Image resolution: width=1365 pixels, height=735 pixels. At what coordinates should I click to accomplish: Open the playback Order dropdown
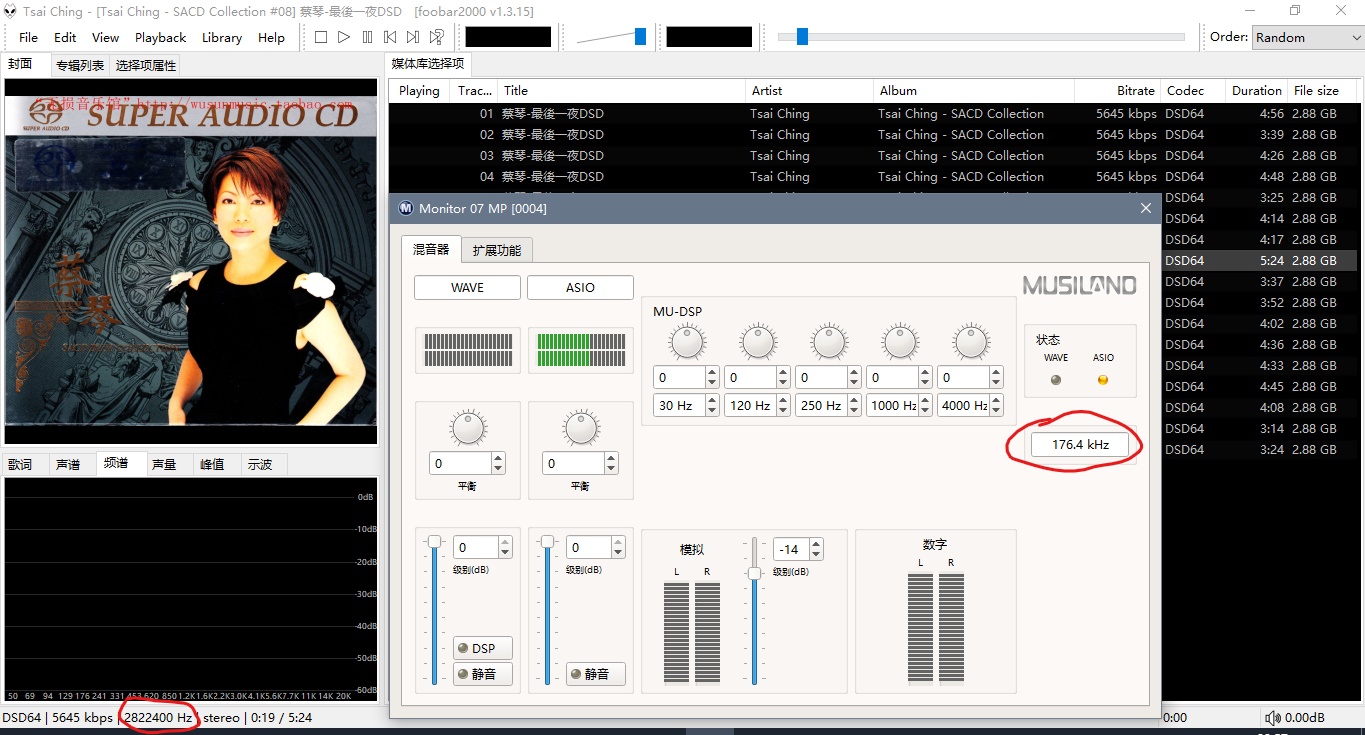(x=1307, y=37)
